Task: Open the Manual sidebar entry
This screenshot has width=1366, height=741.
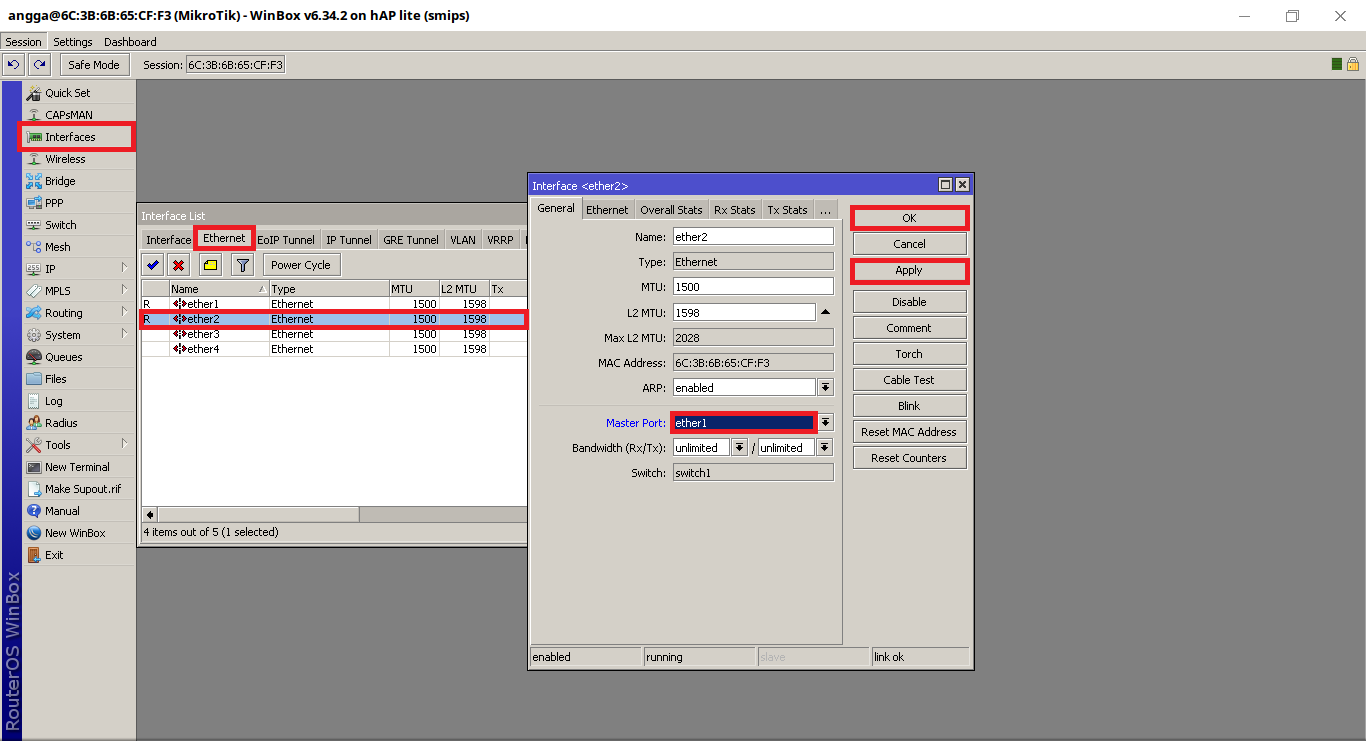Action: [x=78, y=511]
